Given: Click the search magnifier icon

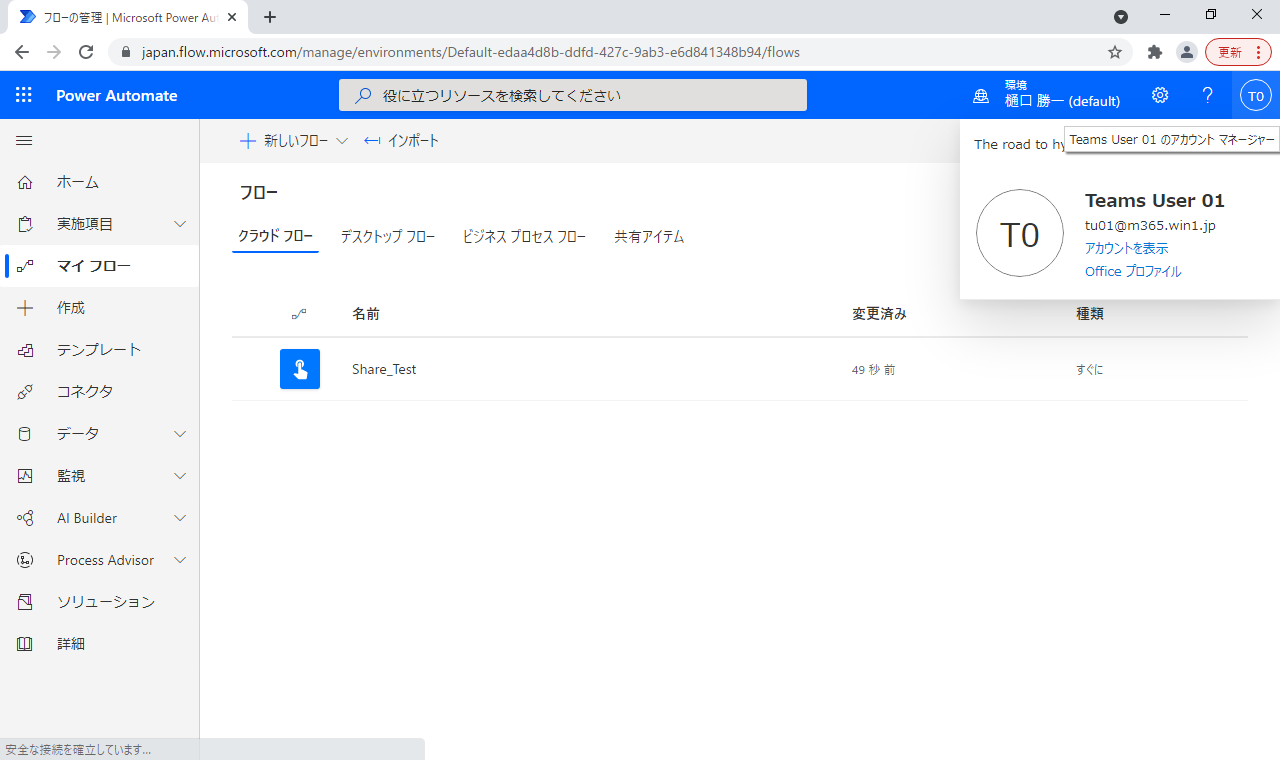Looking at the screenshot, I should (364, 96).
